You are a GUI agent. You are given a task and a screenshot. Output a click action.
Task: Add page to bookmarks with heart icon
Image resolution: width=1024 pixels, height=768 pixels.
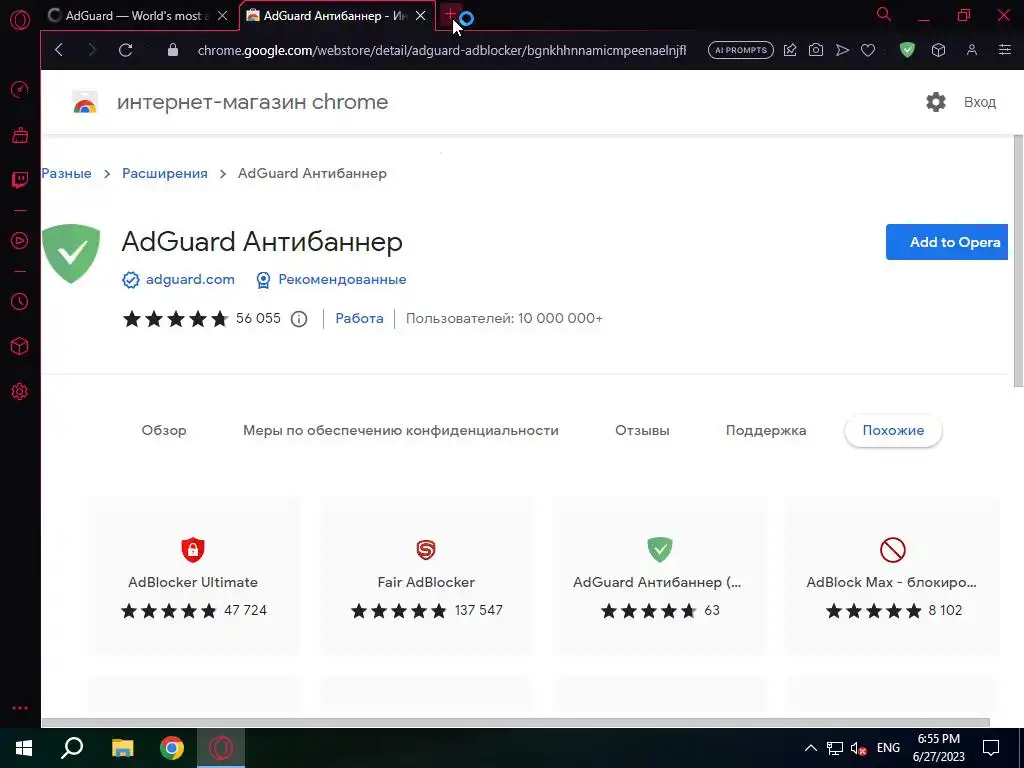pyautogui.click(x=868, y=50)
